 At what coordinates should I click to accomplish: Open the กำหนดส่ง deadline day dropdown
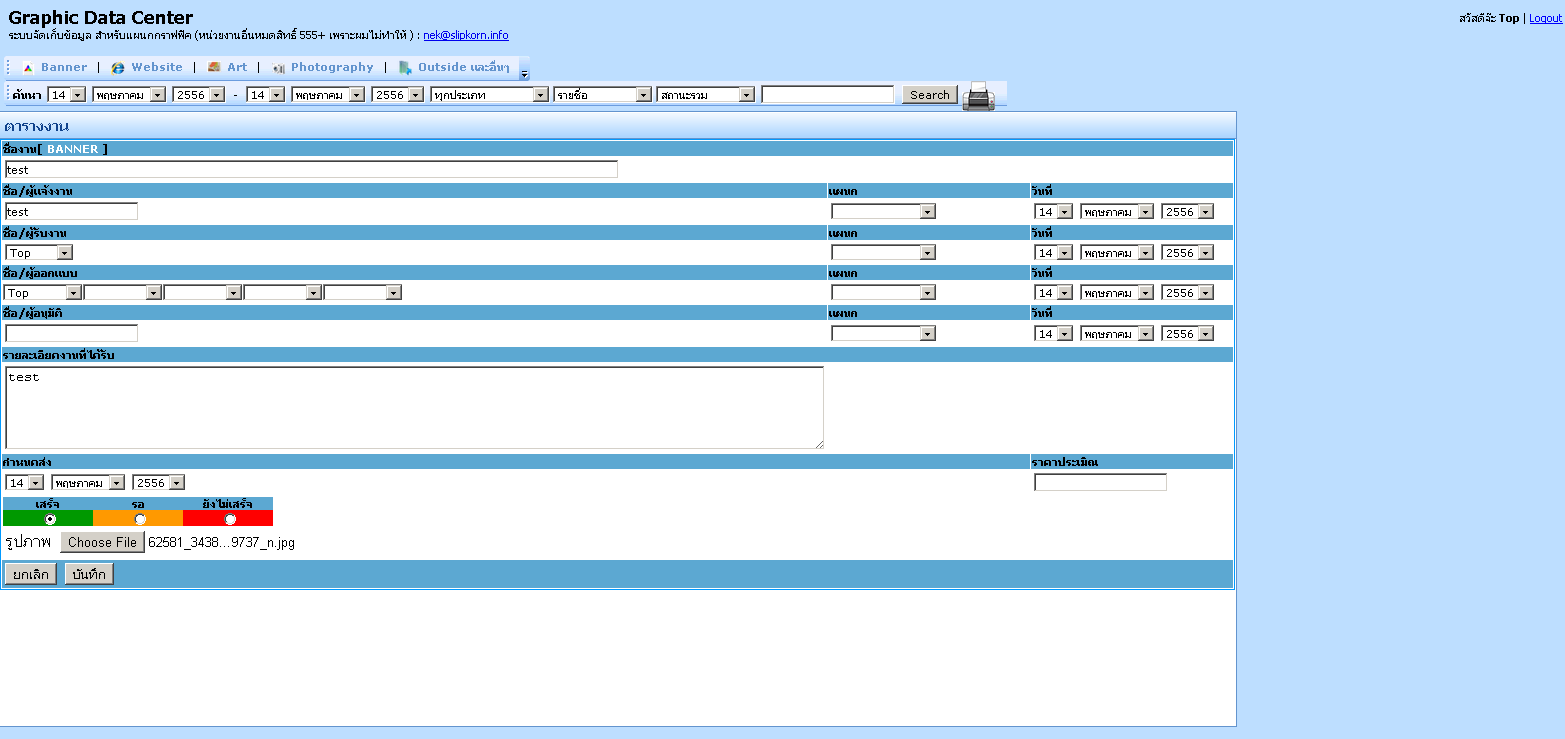pos(25,483)
